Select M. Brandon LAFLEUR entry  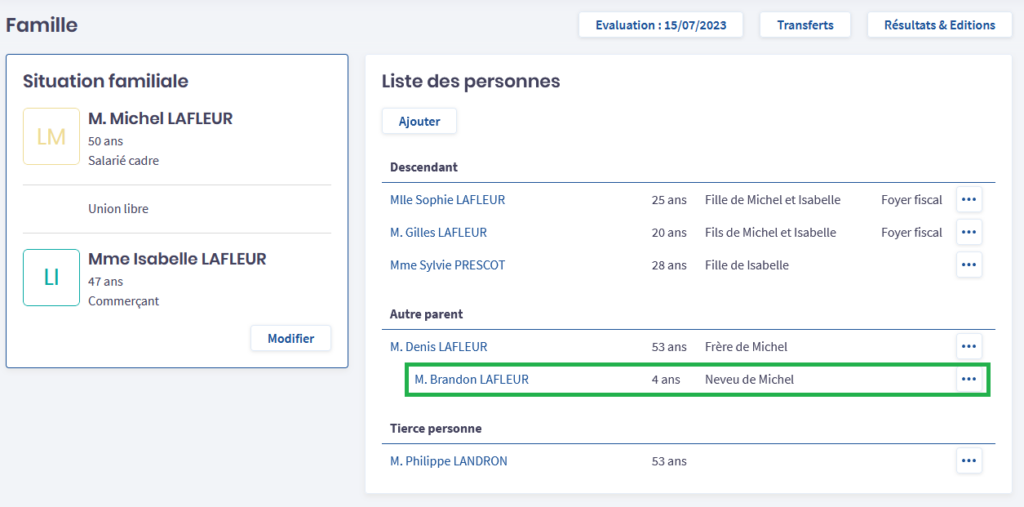pyautogui.click(x=471, y=380)
